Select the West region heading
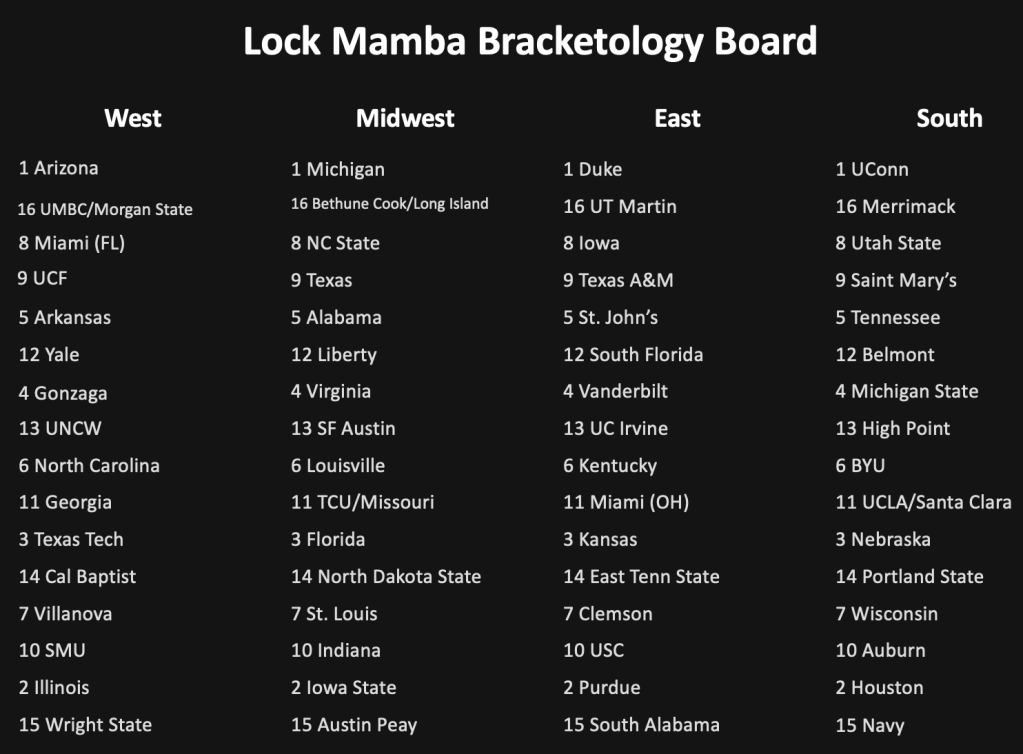 [133, 118]
